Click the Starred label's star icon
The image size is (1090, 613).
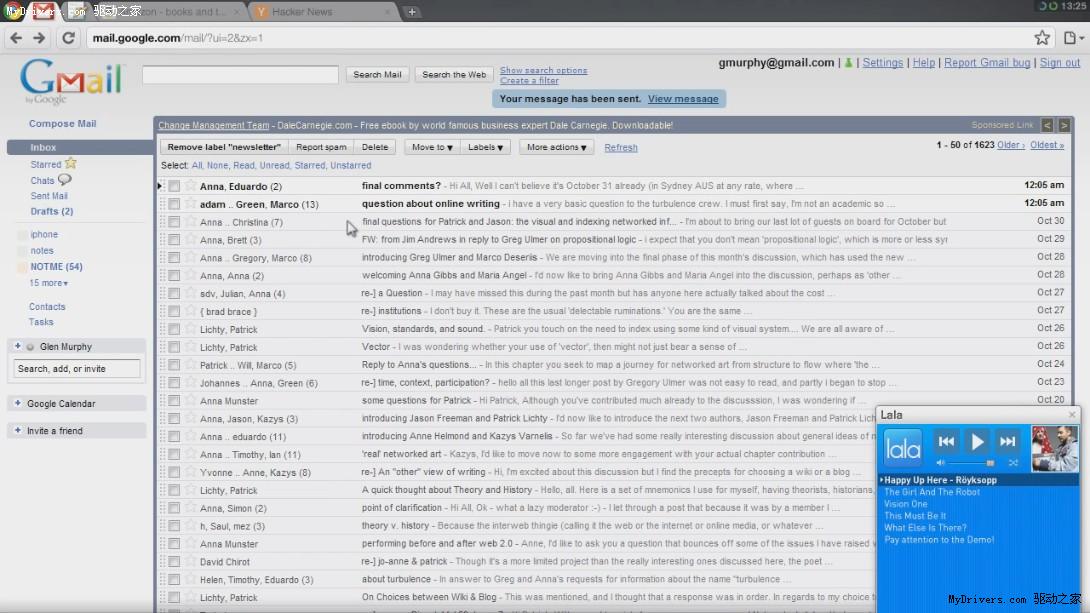click(x=70, y=164)
